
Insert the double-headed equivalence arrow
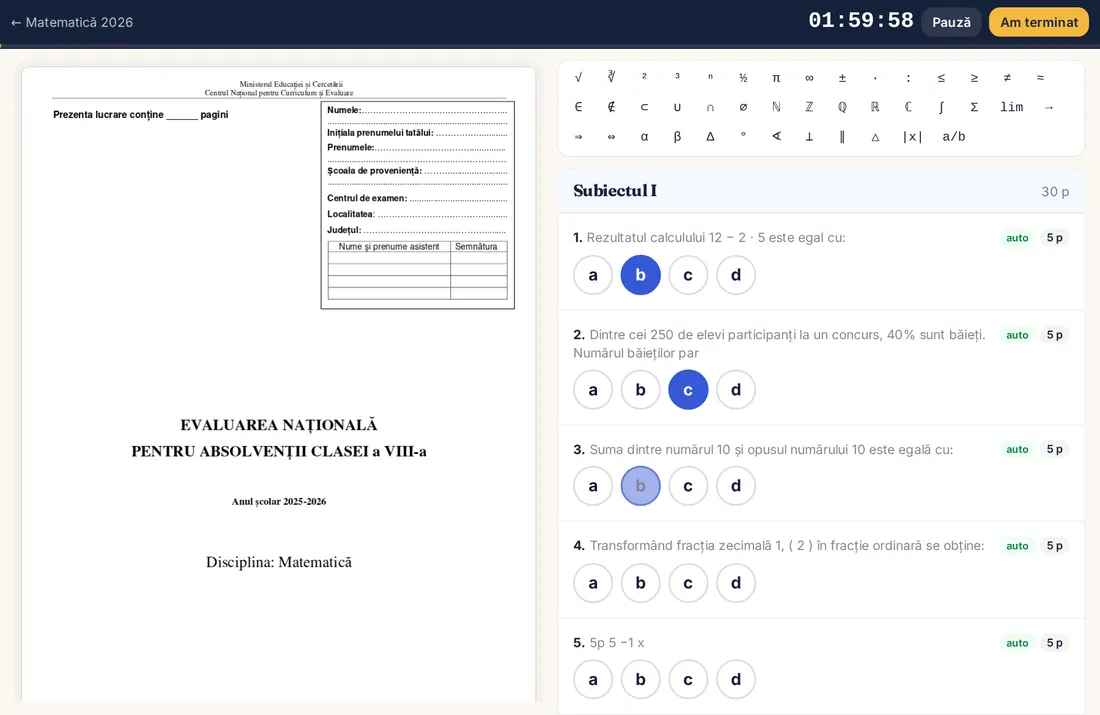(611, 136)
